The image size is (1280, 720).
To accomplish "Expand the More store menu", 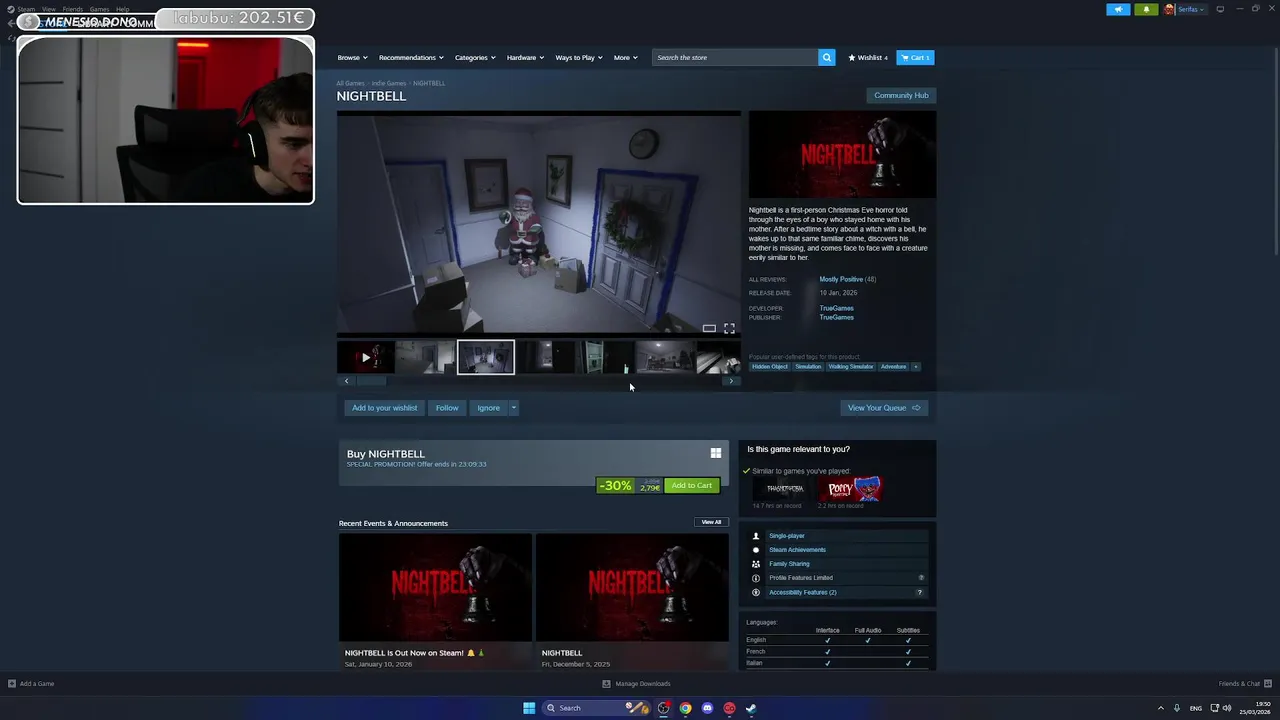I will tap(625, 57).
